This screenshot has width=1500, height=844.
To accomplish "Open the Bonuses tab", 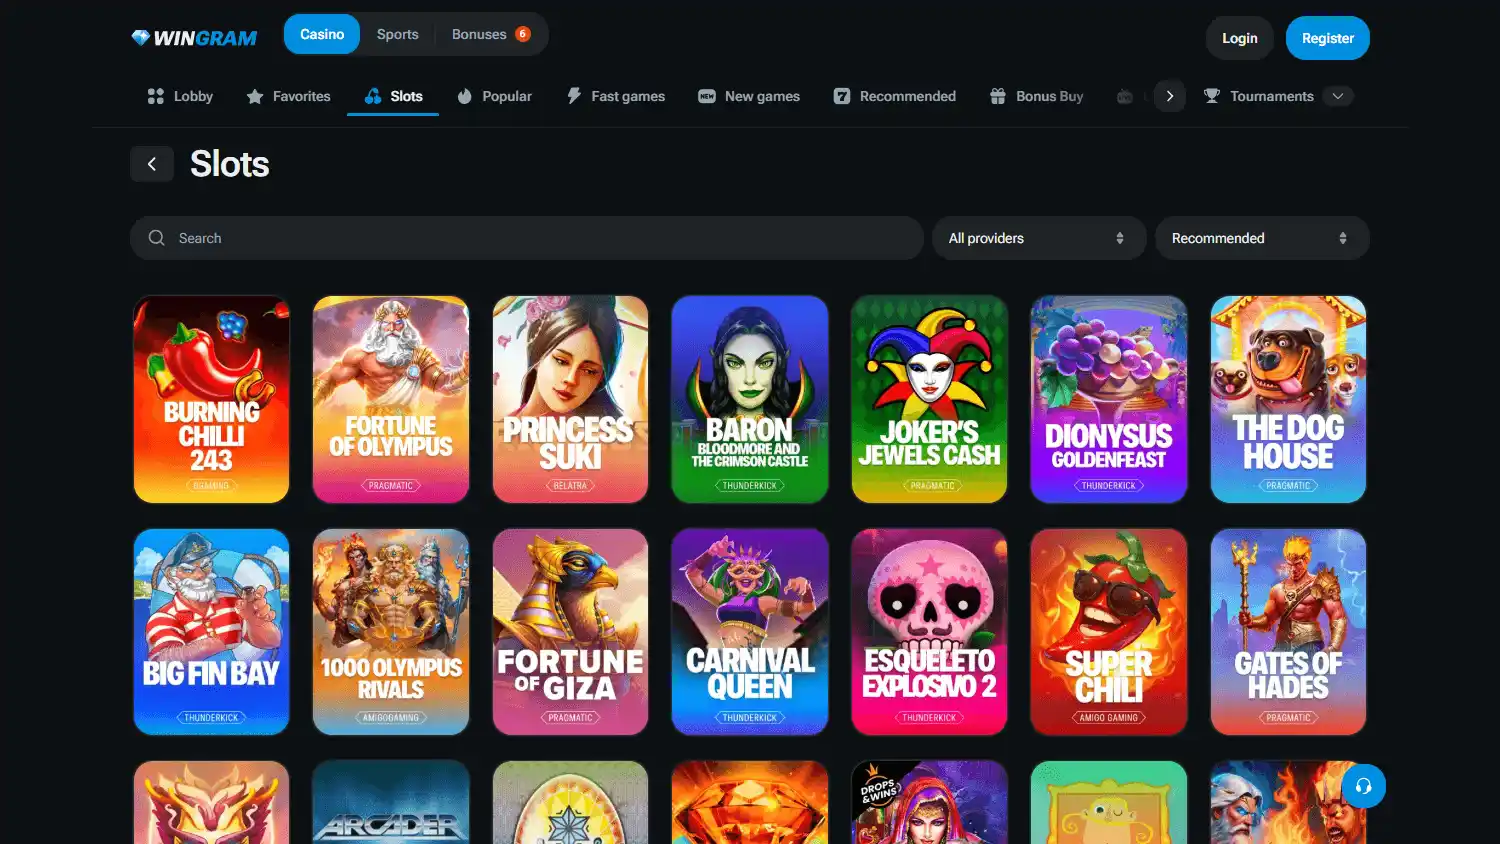I will pyautogui.click(x=491, y=34).
